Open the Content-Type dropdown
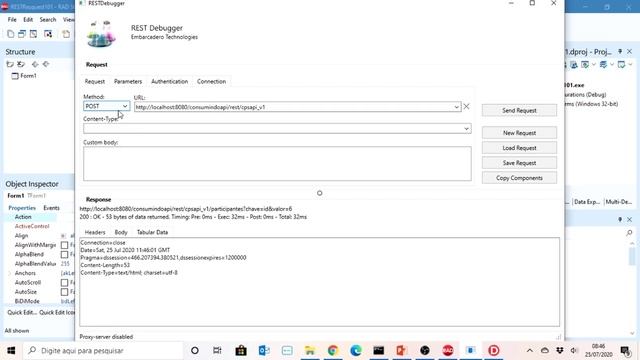Viewport: 640px width, 360px height. point(277,129)
